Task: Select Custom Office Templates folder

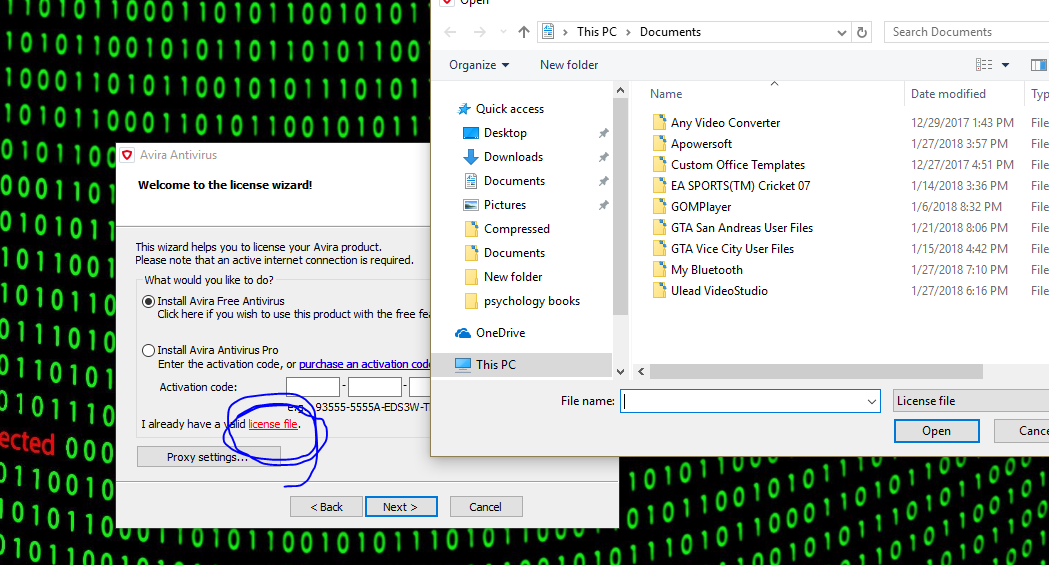Action: [738, 164]
